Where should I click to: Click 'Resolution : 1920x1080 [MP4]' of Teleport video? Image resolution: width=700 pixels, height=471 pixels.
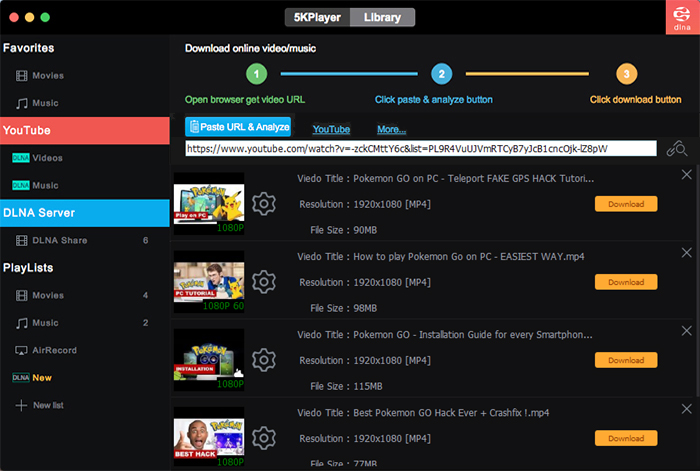365,204
